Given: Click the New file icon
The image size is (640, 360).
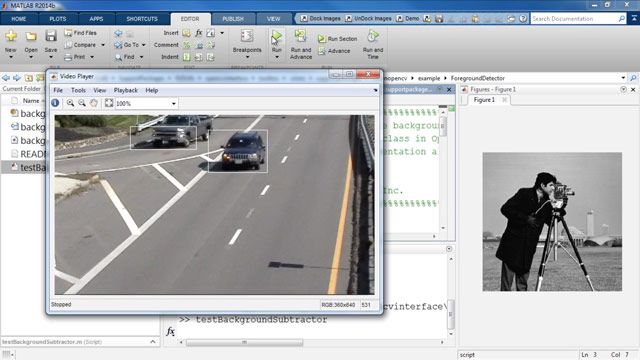Looking at the screenshot, I should (11, 36).
